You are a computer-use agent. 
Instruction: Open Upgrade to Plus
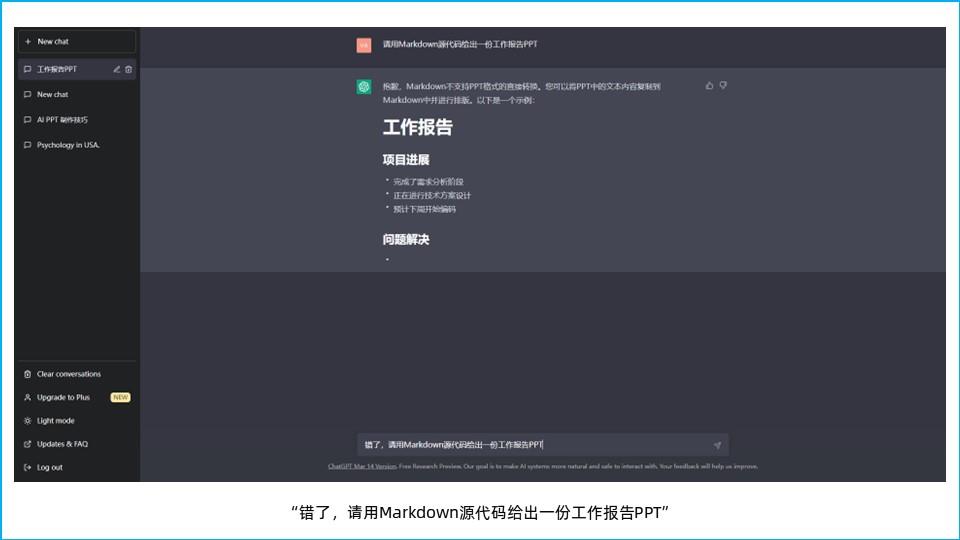tap(77, 397)
